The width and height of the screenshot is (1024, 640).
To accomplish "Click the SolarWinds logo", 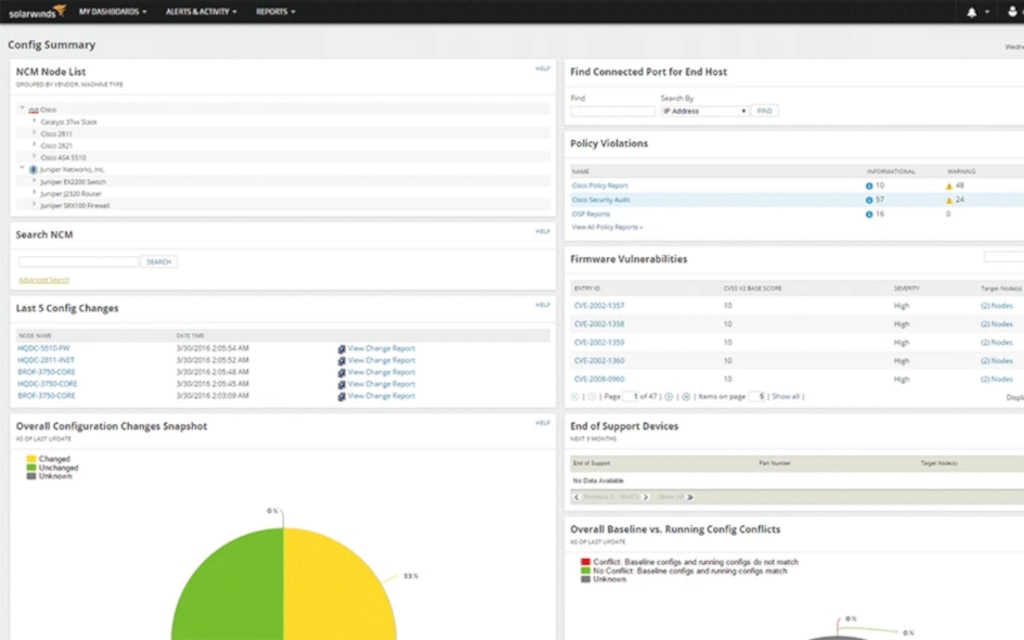I will pos(33,11).
